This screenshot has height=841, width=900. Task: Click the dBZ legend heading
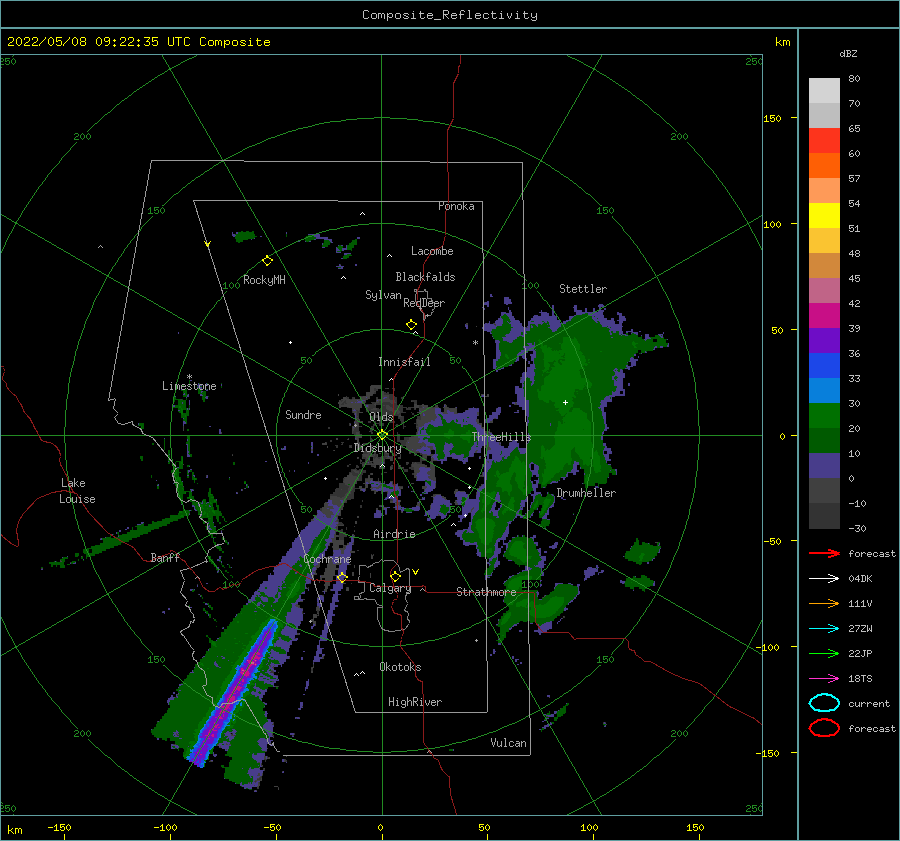point(848,53)
